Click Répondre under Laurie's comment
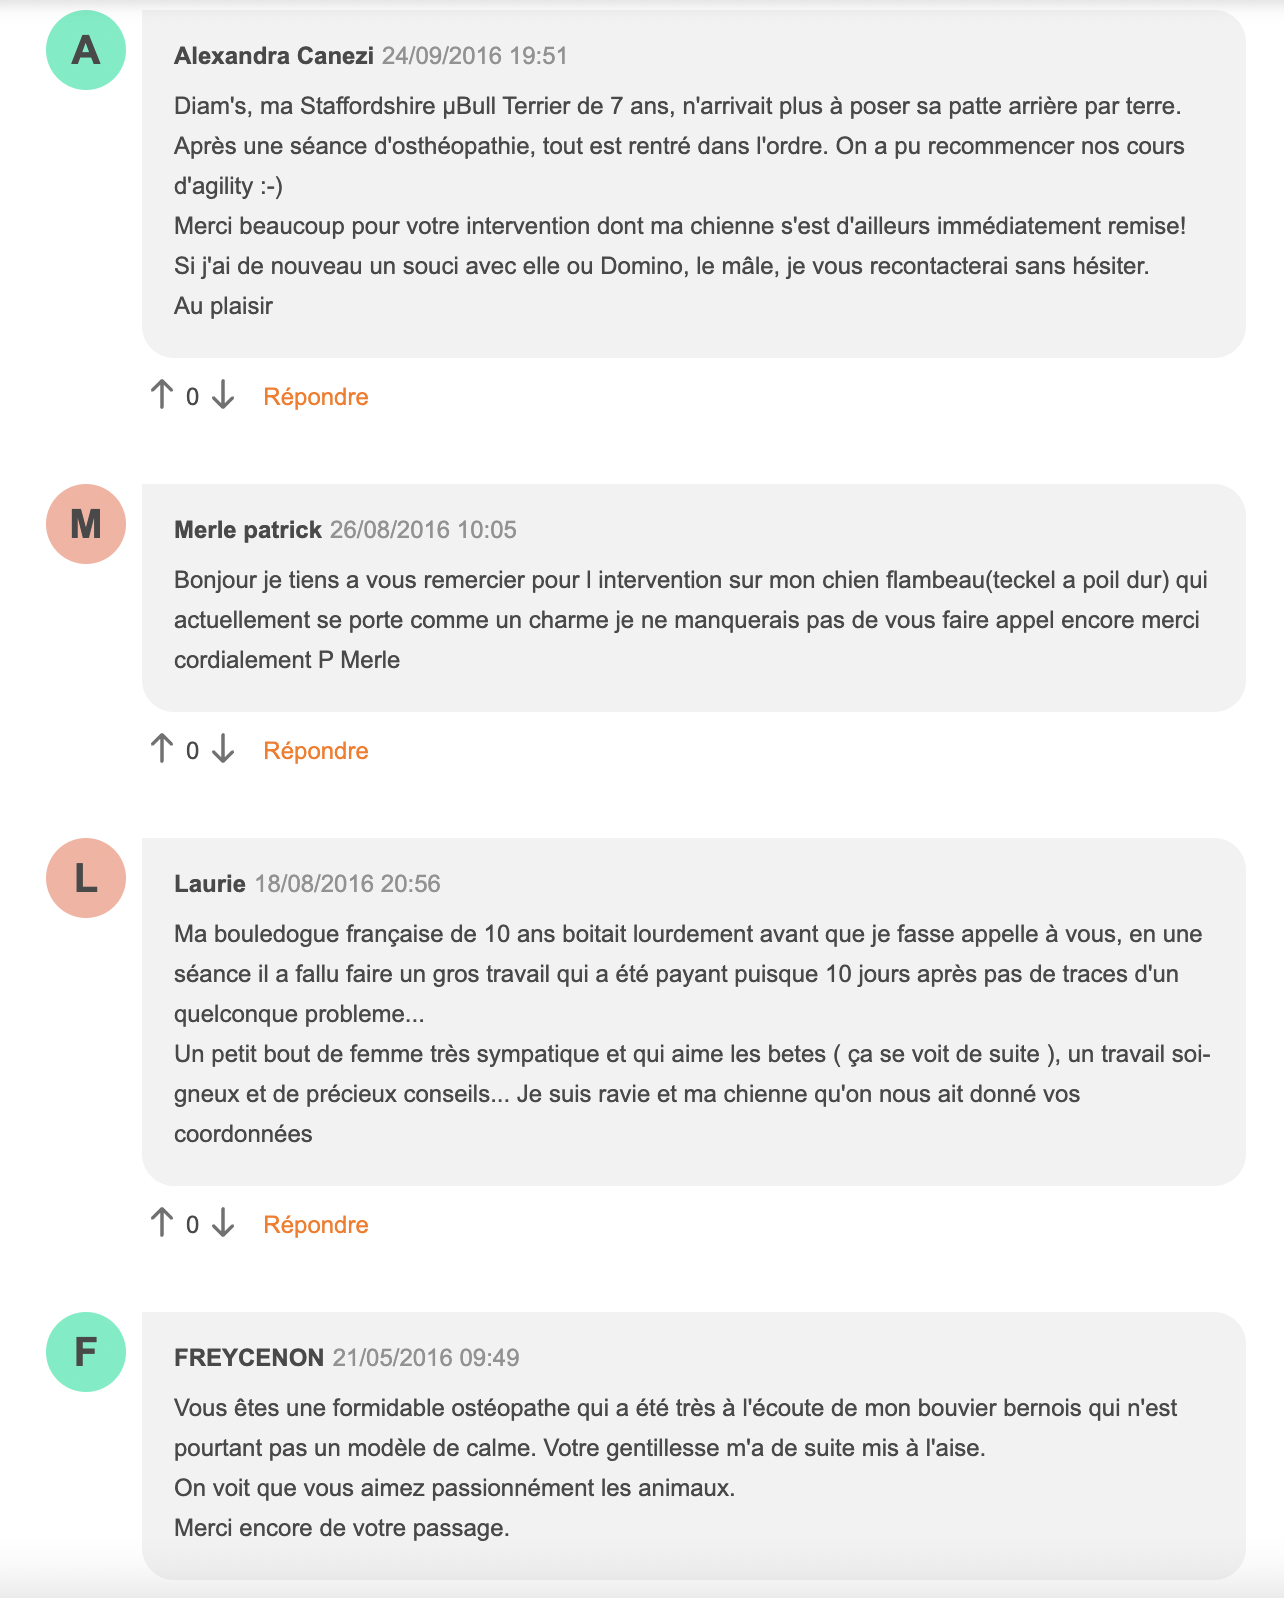This screenshot has width=1284, height=1598. click(x=316, y=1225)
